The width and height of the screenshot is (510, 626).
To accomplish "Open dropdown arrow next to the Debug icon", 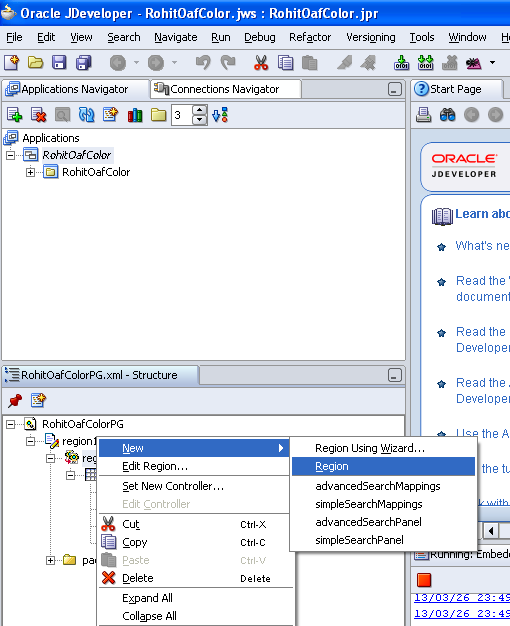I will click(492, 63).
